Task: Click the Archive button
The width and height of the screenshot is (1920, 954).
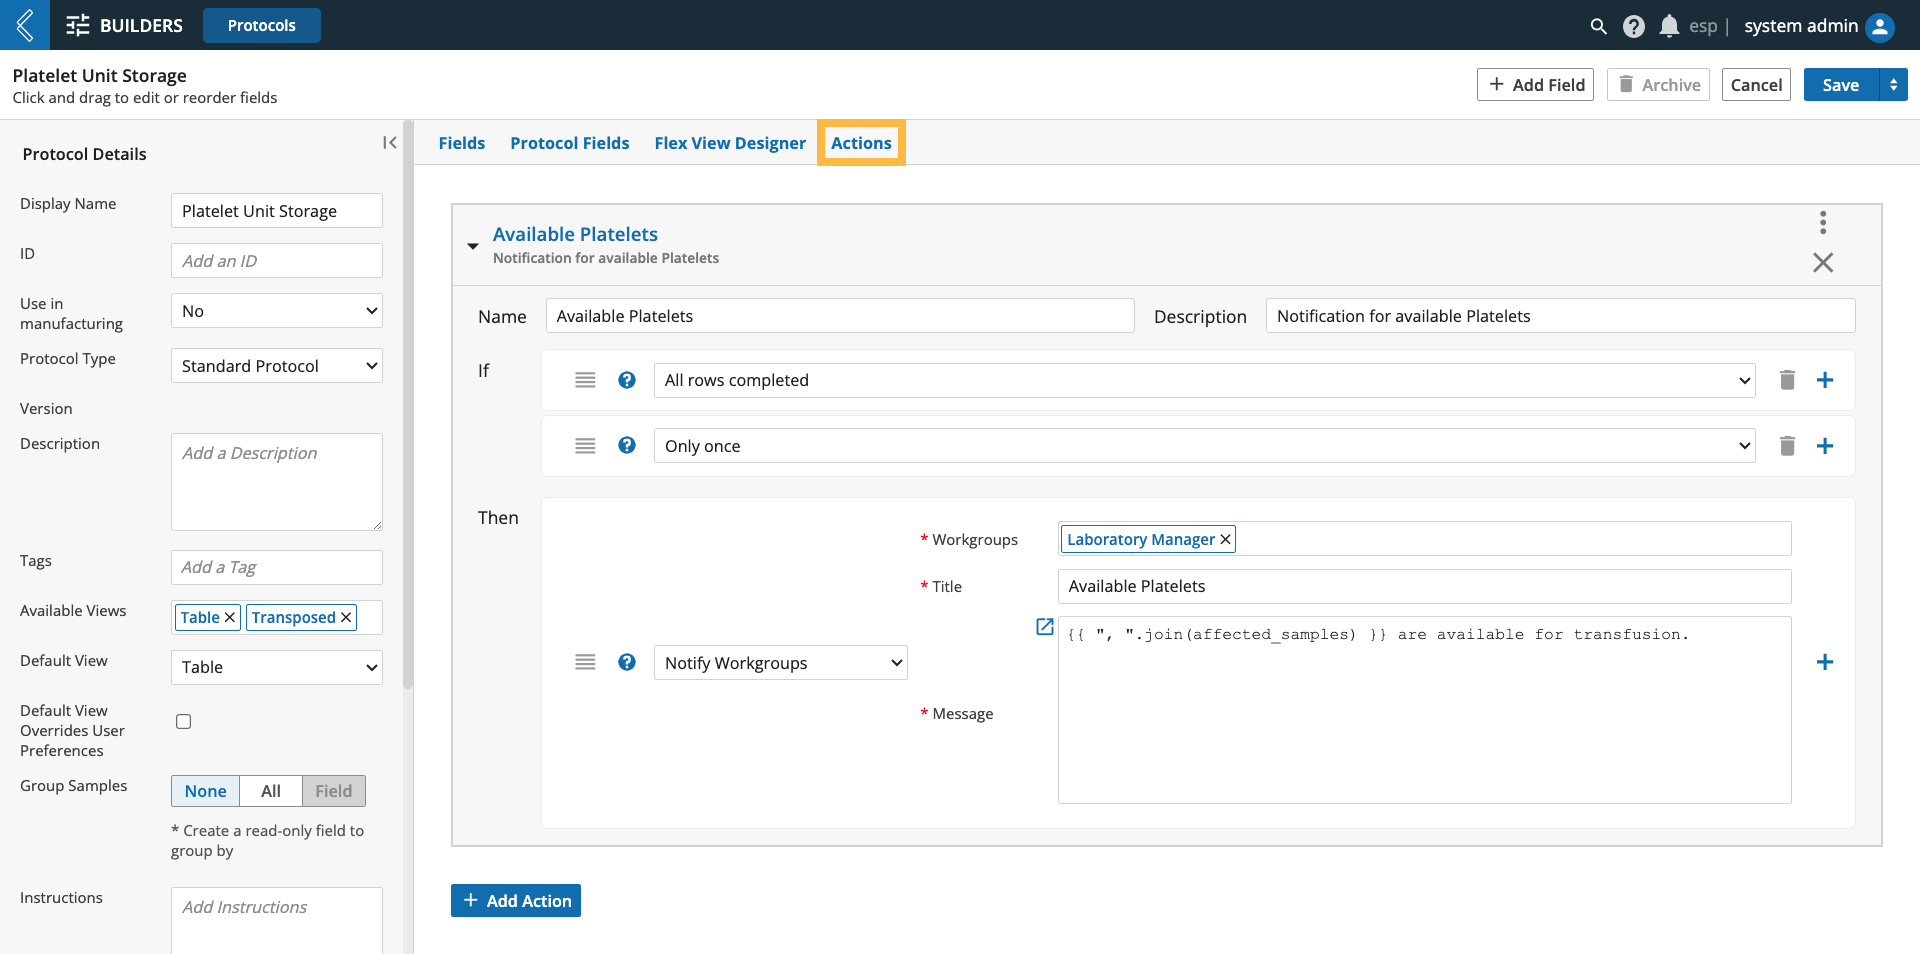Action: (x=1658, y=85)
